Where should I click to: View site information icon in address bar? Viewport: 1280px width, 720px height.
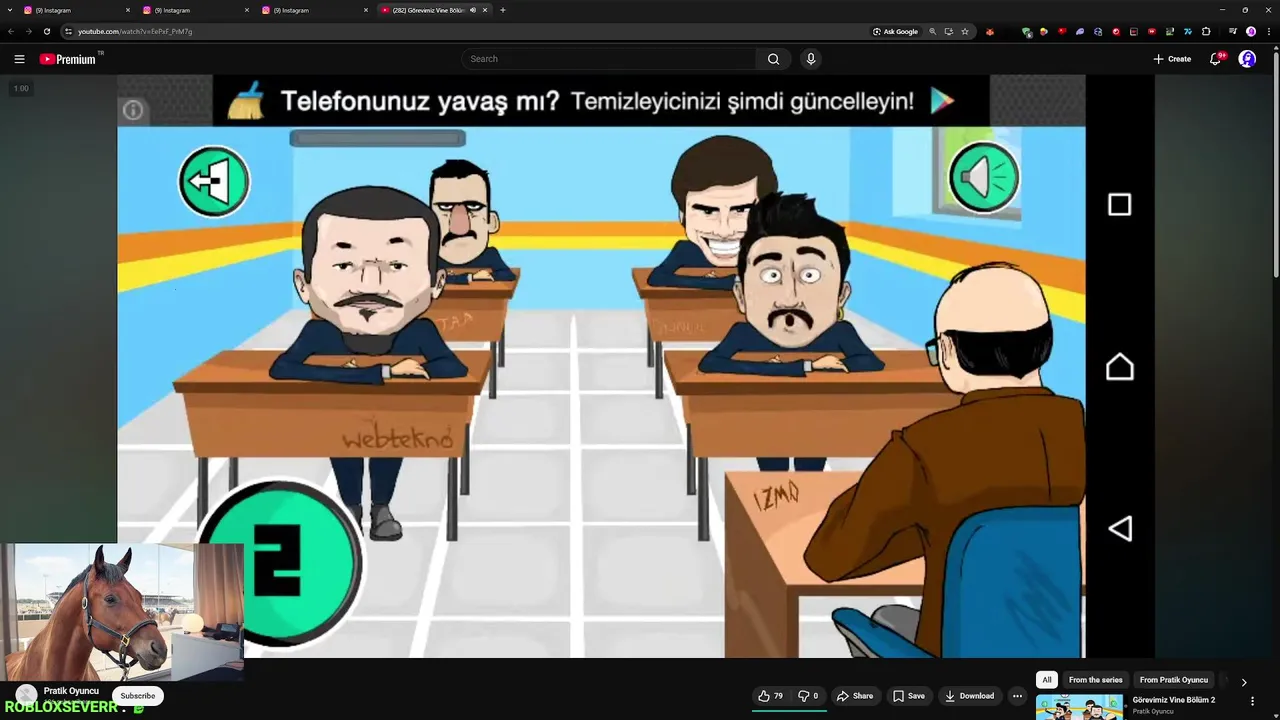68,31
